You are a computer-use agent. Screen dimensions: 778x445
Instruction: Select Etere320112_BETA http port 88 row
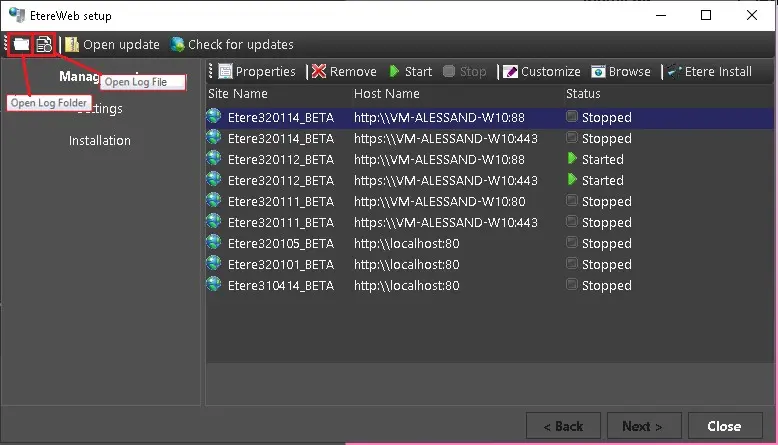490,159
